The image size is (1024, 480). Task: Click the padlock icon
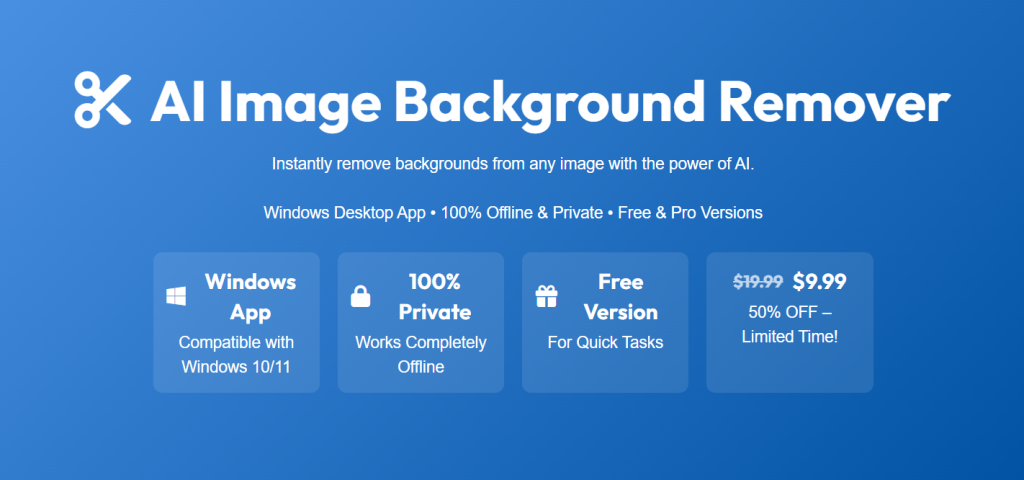click(x=360, y=296)
